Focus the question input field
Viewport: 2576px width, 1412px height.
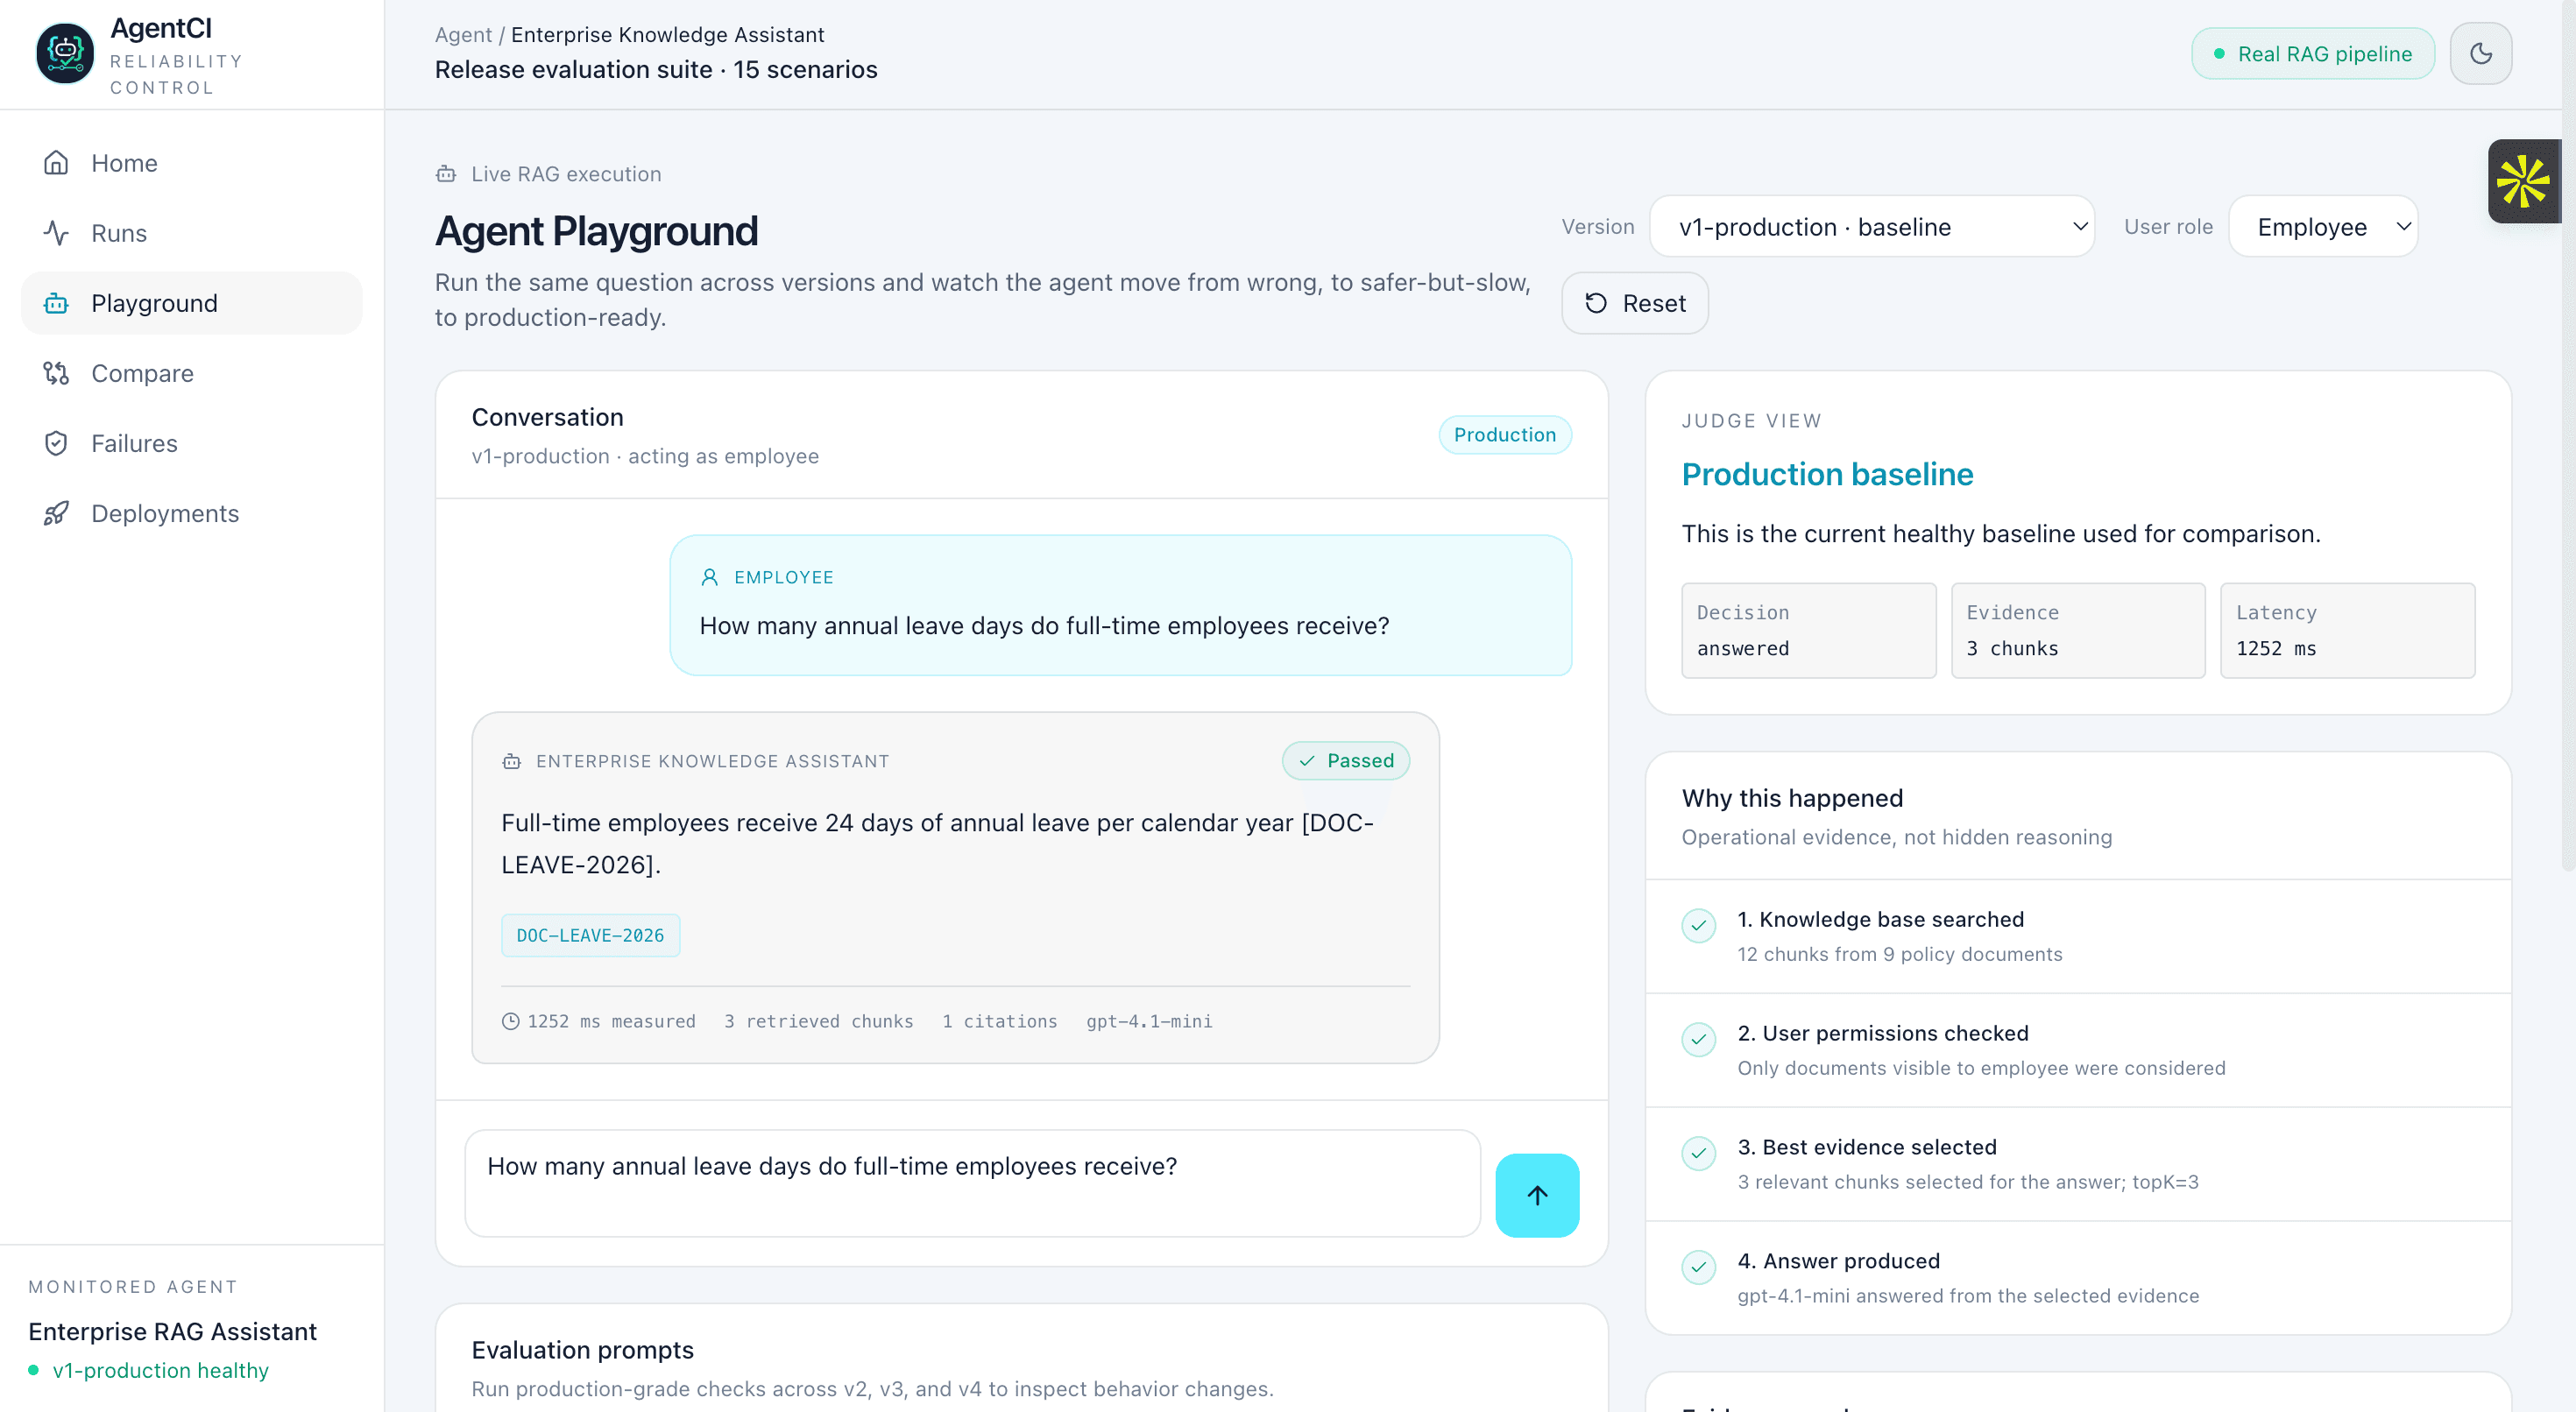pyautogui.click(x=973, y=1184)
